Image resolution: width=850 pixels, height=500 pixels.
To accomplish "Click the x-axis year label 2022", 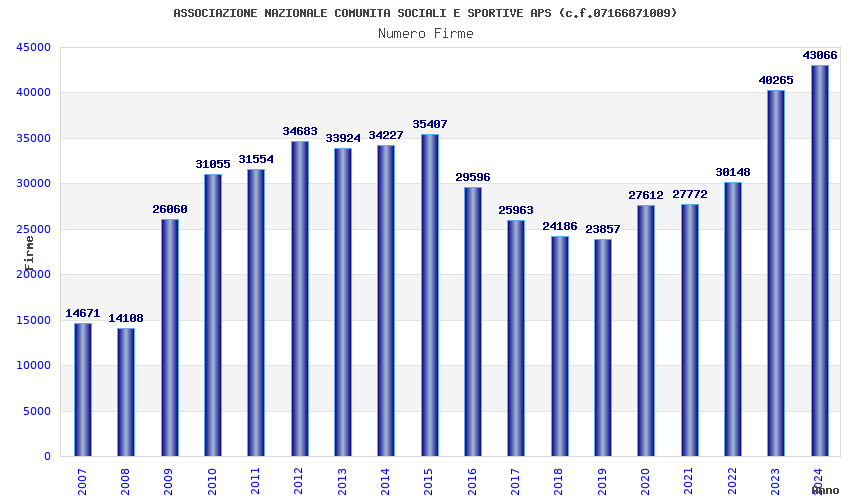I will (x=732, y=482).
